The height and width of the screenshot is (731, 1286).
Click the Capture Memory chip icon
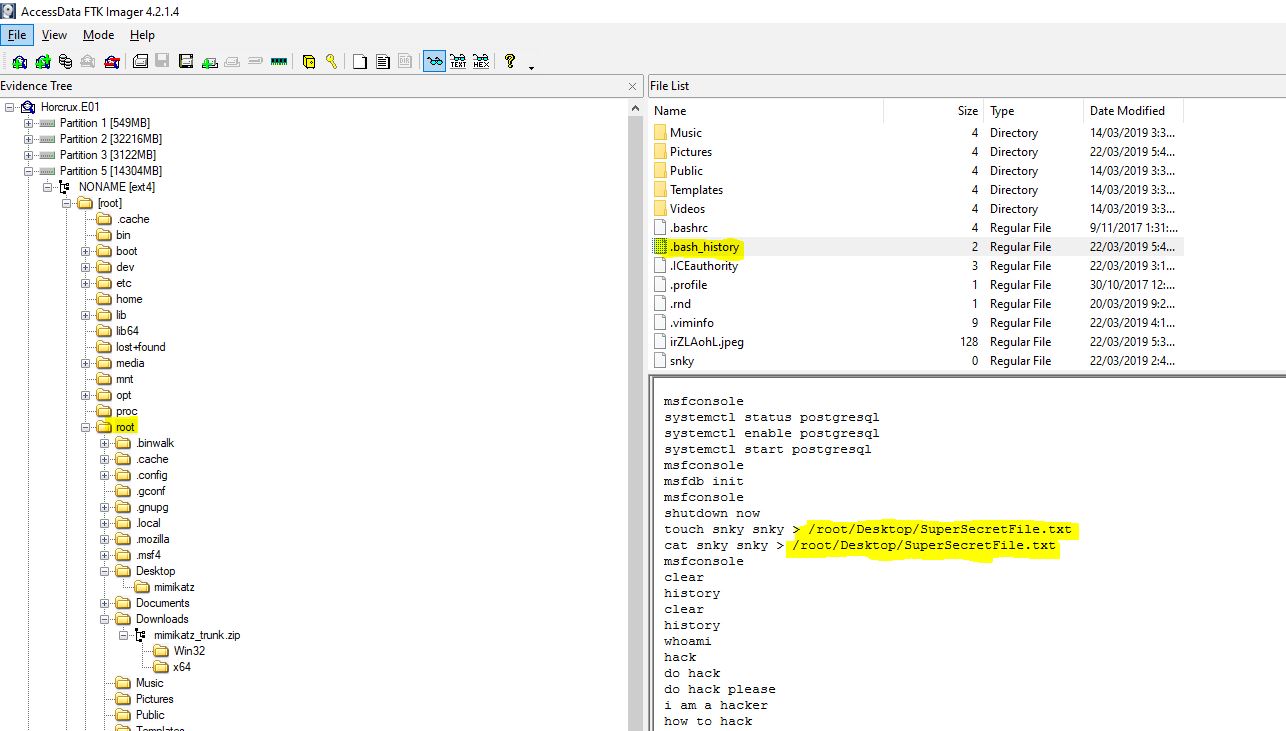click(x=279, y=61)
